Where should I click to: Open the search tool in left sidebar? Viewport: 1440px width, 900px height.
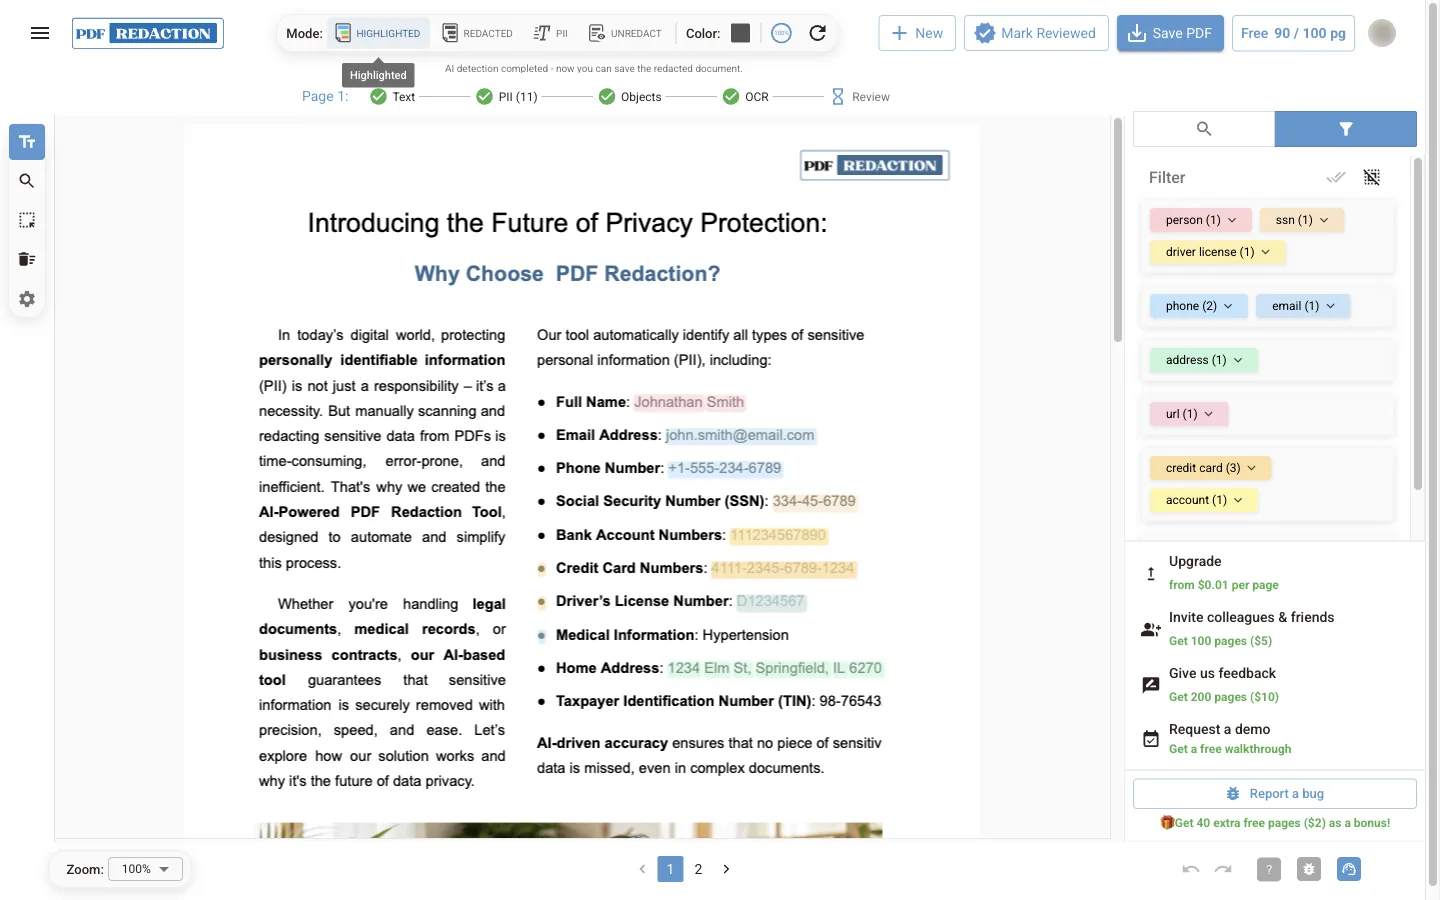point(27,181)
